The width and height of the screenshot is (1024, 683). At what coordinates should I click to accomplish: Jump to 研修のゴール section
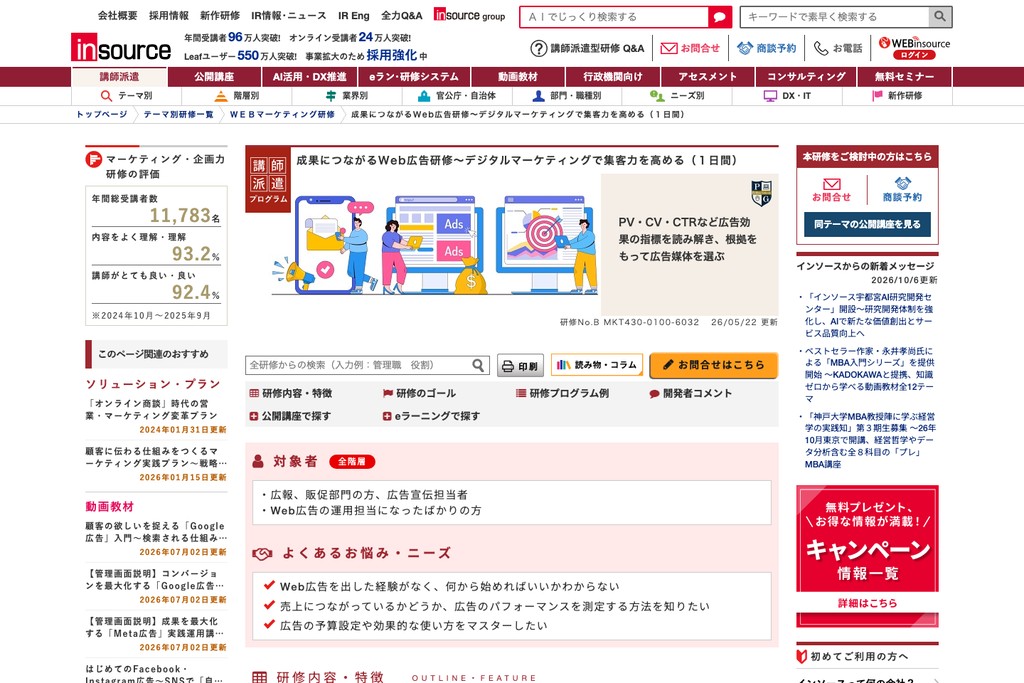pyautogui.click(x=419, y=394)
